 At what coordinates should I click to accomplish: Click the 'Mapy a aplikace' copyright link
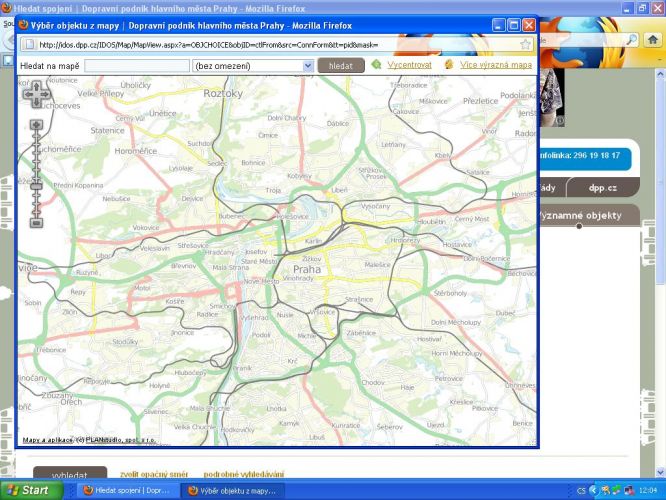coord(48,440)
